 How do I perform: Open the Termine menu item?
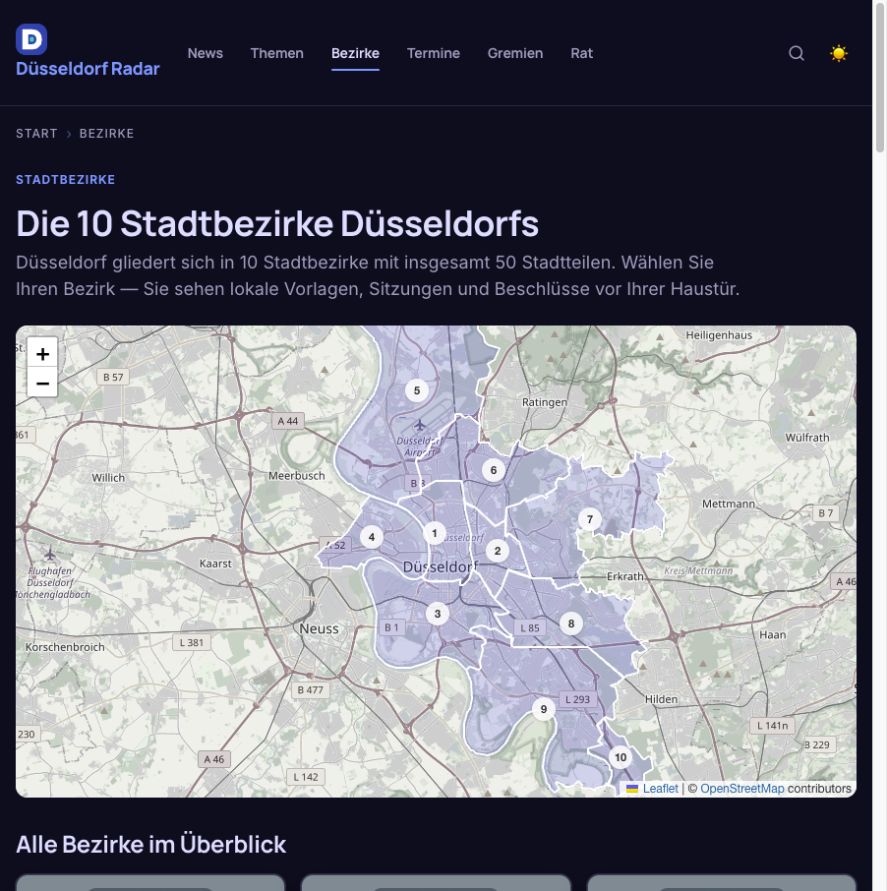tap(434, 53)
